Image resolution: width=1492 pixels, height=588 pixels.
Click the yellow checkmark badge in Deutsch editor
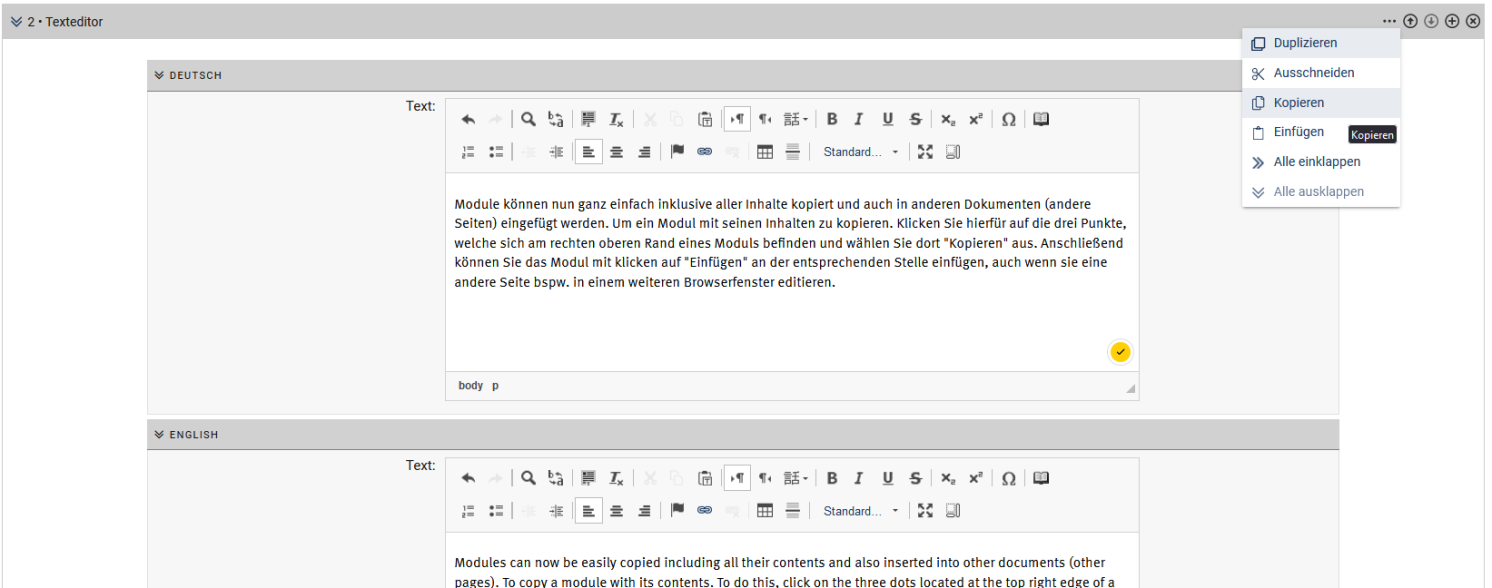pos(1120,352)
